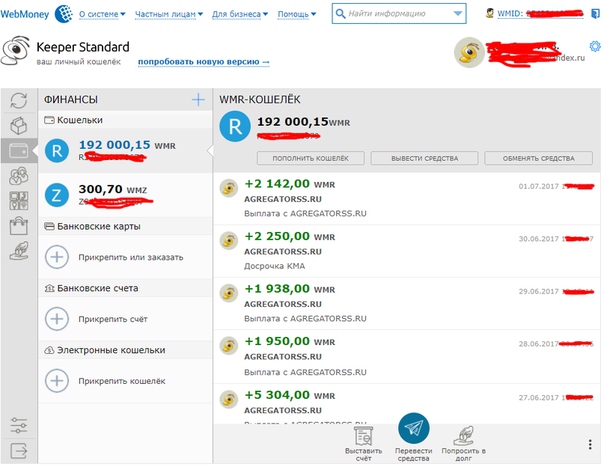This screenshot has width=604, height=467.
Task: Click the Перевести средства paper plane icon
Action: pos(413,428)
